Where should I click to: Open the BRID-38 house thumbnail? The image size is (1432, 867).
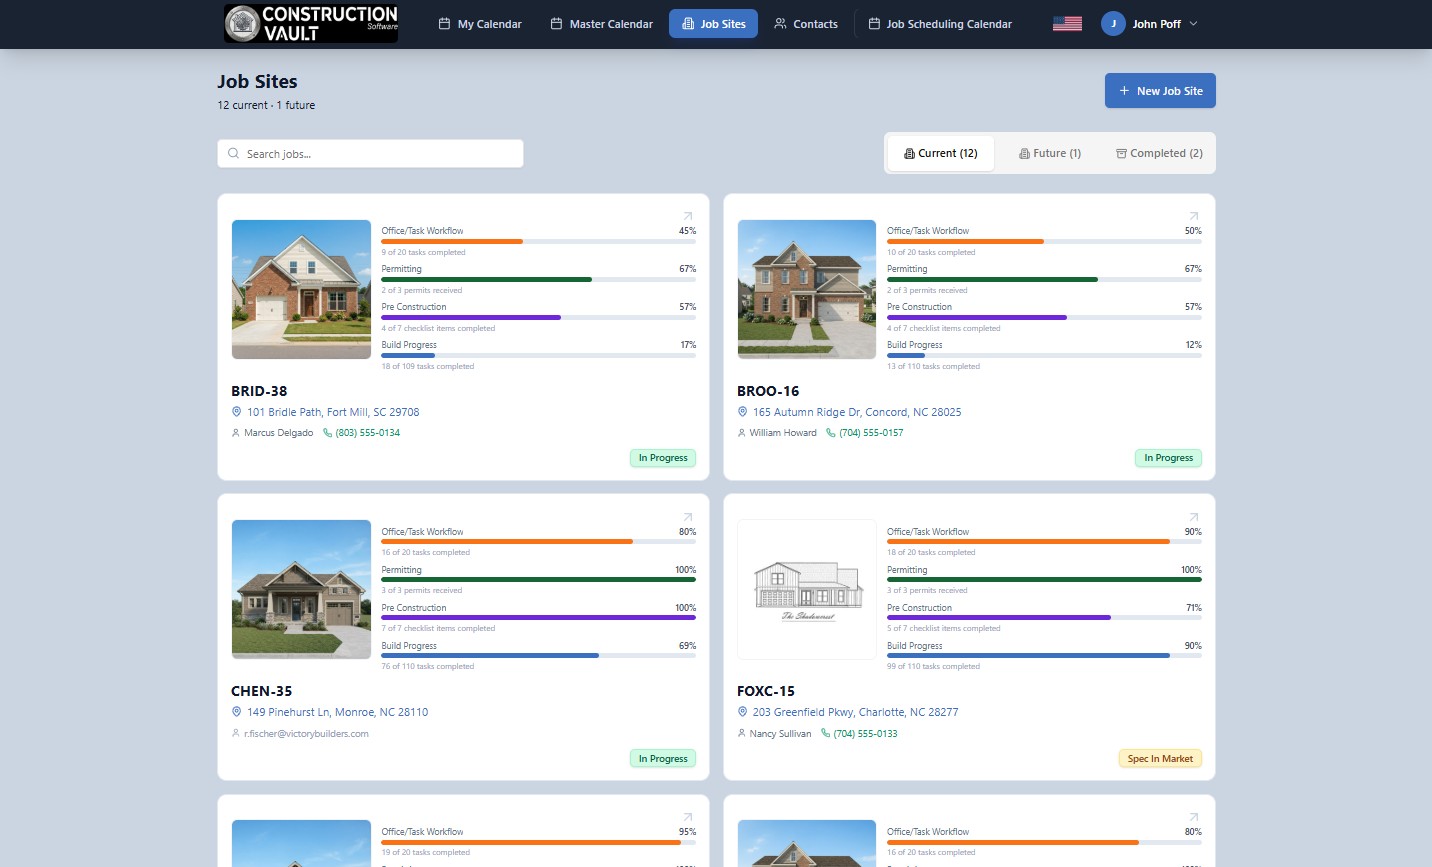point(301,289)
